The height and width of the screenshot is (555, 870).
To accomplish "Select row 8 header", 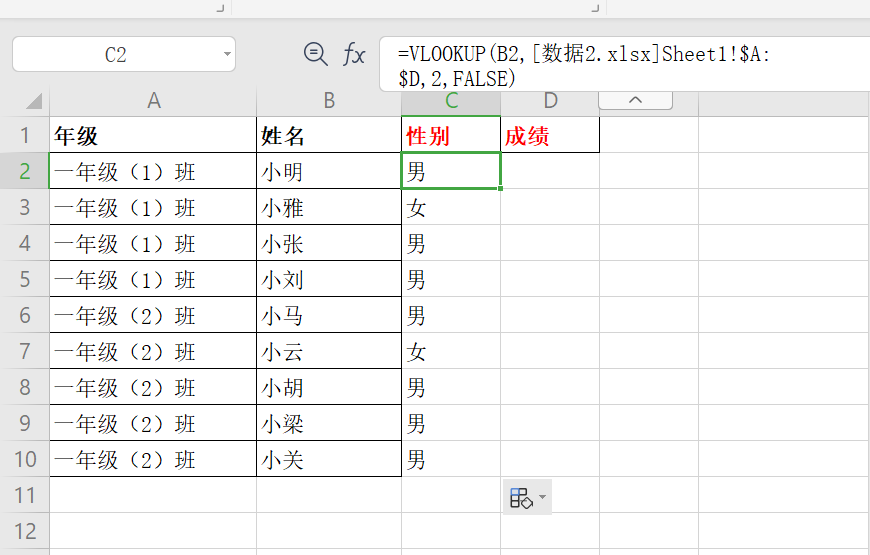I will click(x=24, y=387).
